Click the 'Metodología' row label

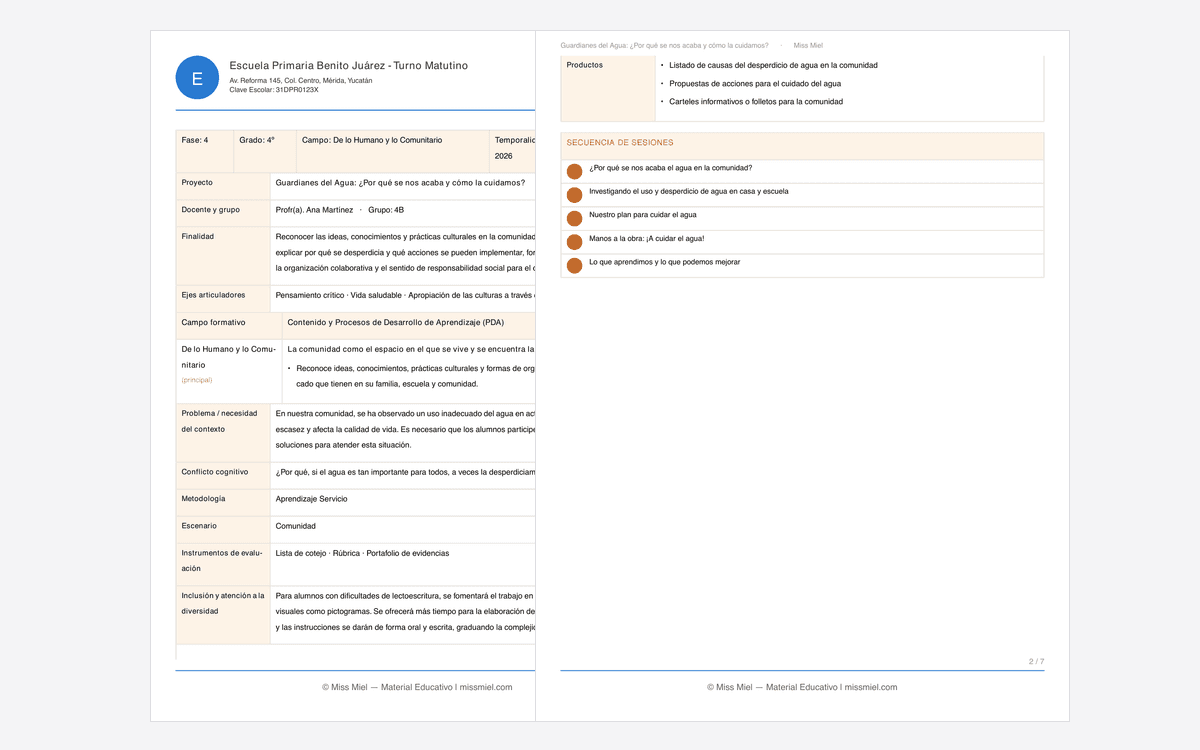click(203, 499)
